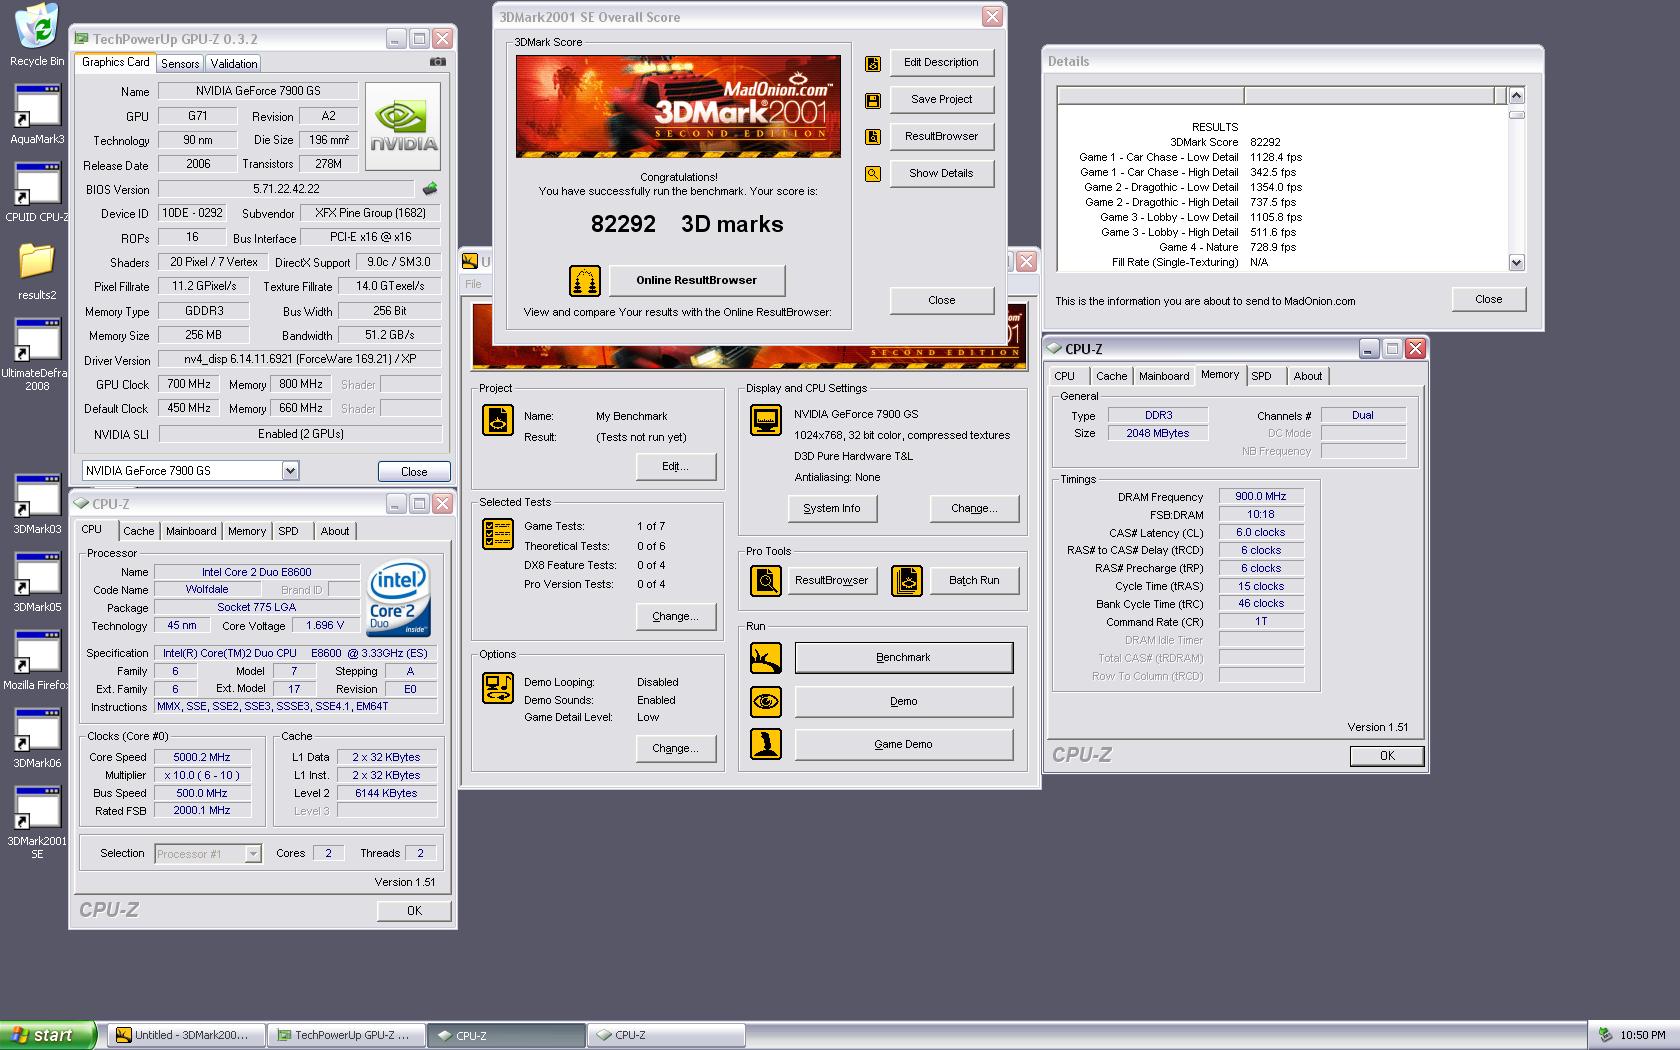The image size is (1680, 1050).
Task: Click the Selected Tests checklist icon
Action: click(x=497, y=534)
